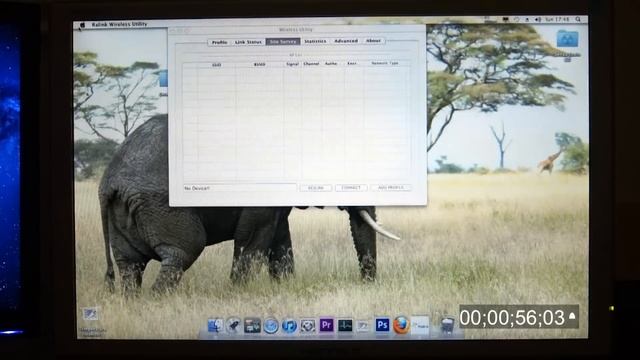Click the RESCAN button
The width and height of the screenshot is (640, 360).
[316, 188]
